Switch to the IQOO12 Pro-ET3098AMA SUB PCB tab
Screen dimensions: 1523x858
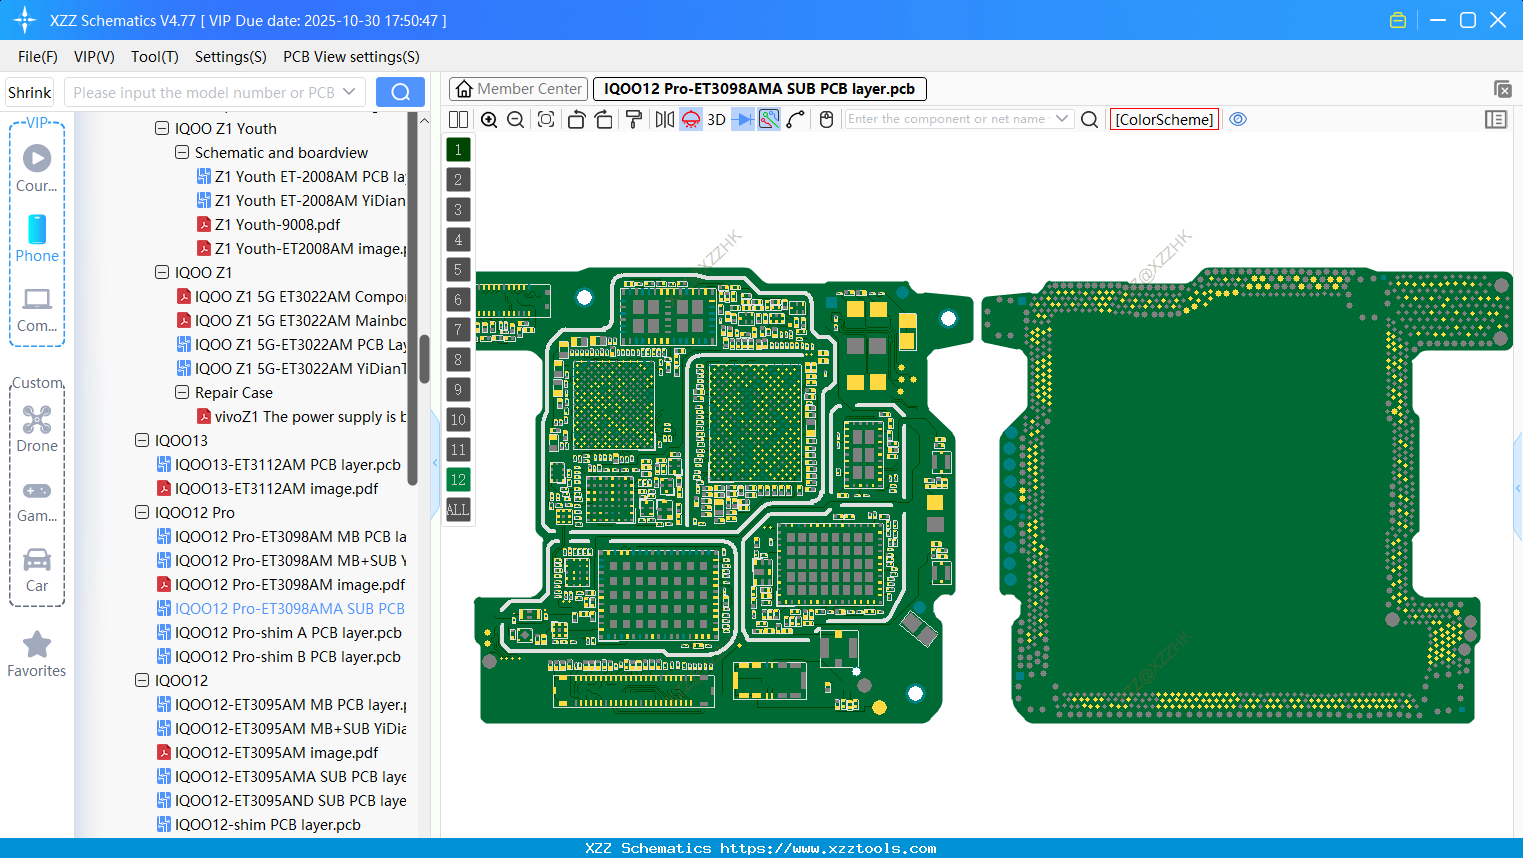[x=758, y=88]
